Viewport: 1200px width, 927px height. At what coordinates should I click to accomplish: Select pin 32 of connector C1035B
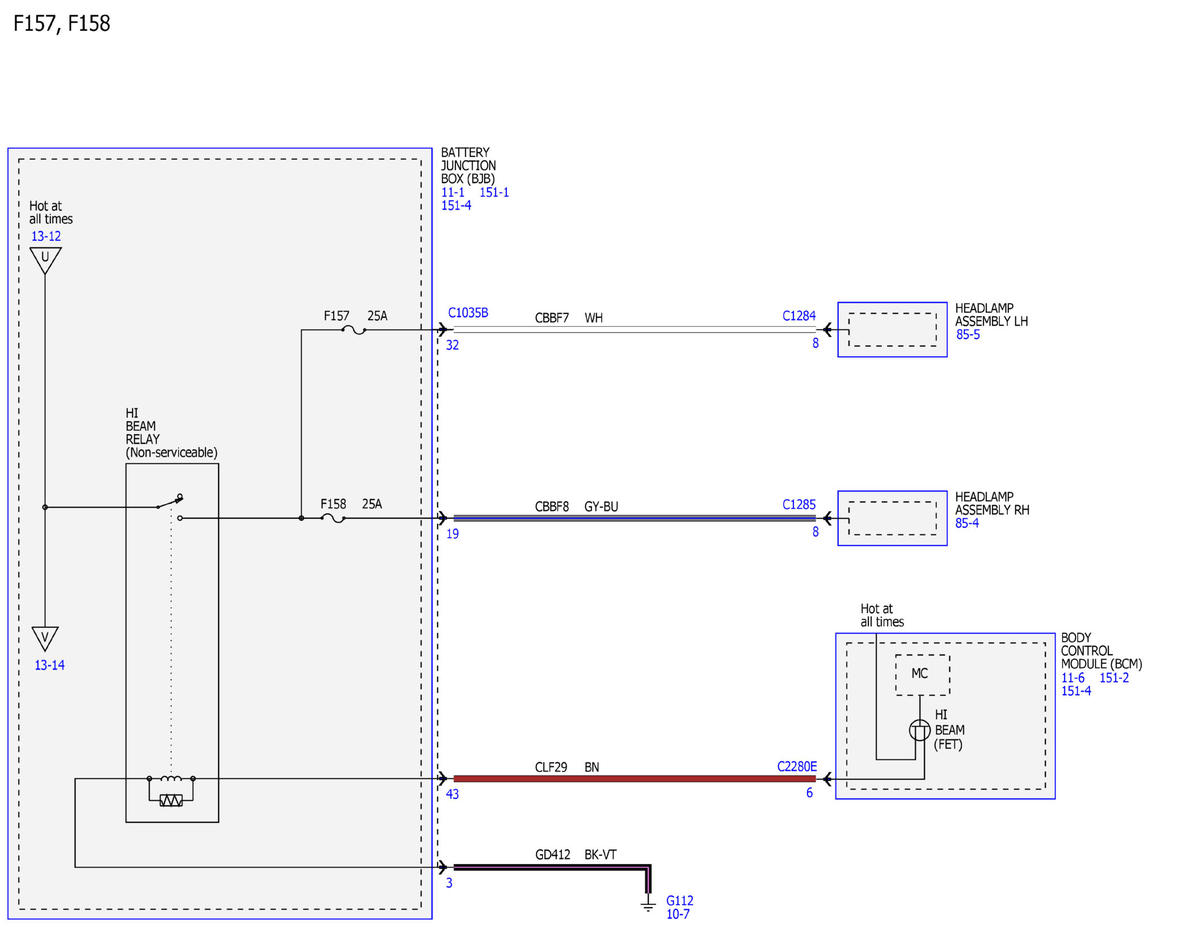point(453,344)
